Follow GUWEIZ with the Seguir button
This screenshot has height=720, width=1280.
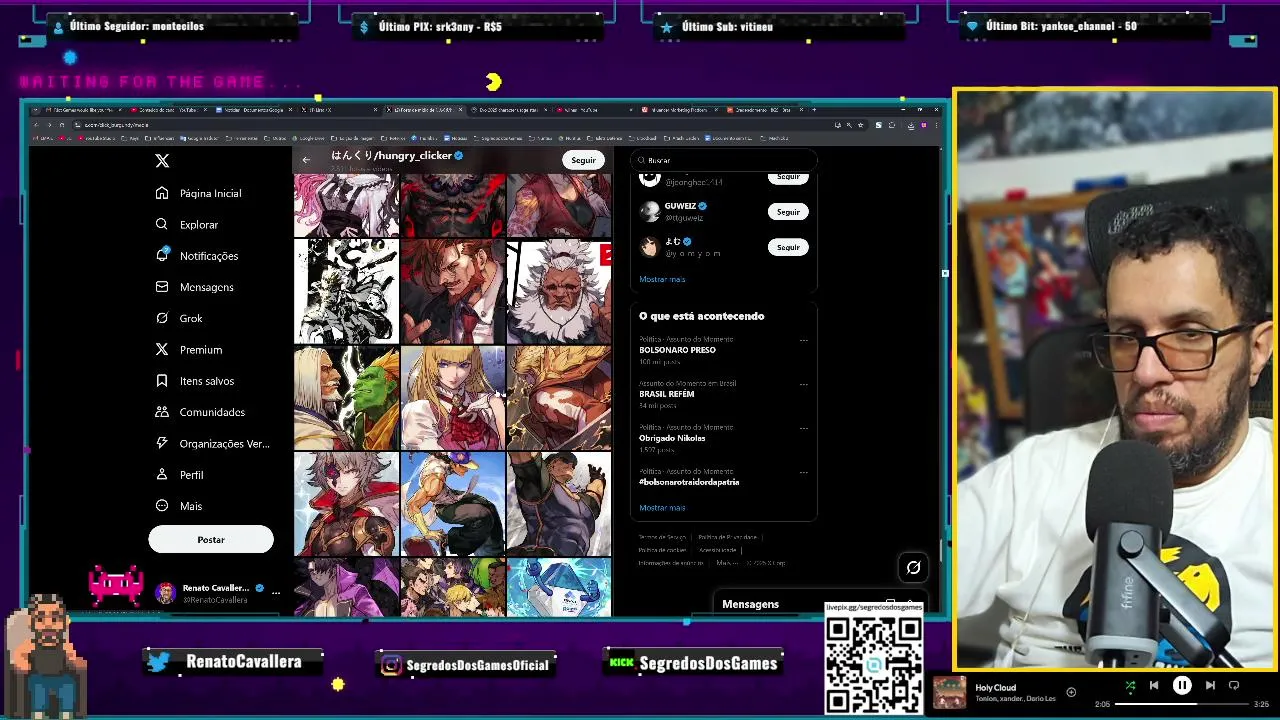[788, 212]
